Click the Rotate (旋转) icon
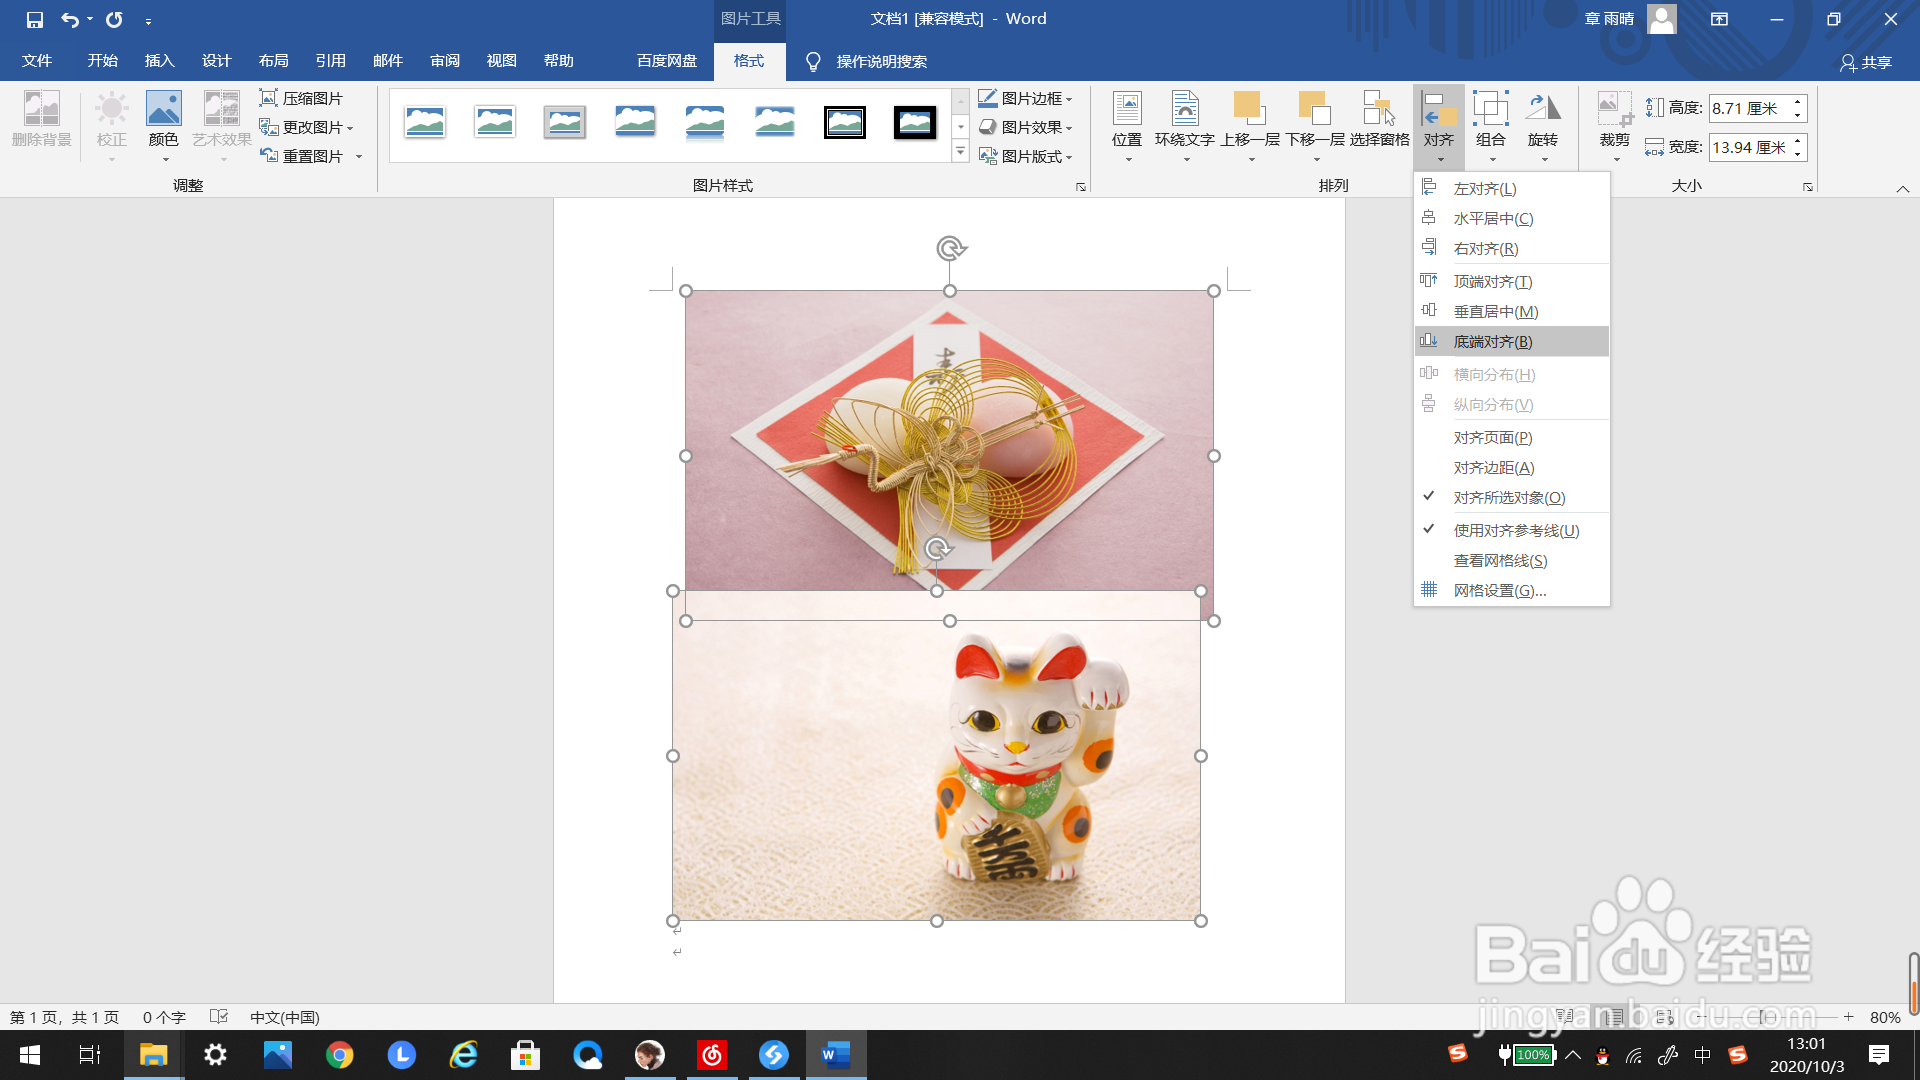The height and width of the screenshot is (1080, 1920). [x=1543, y=108]
